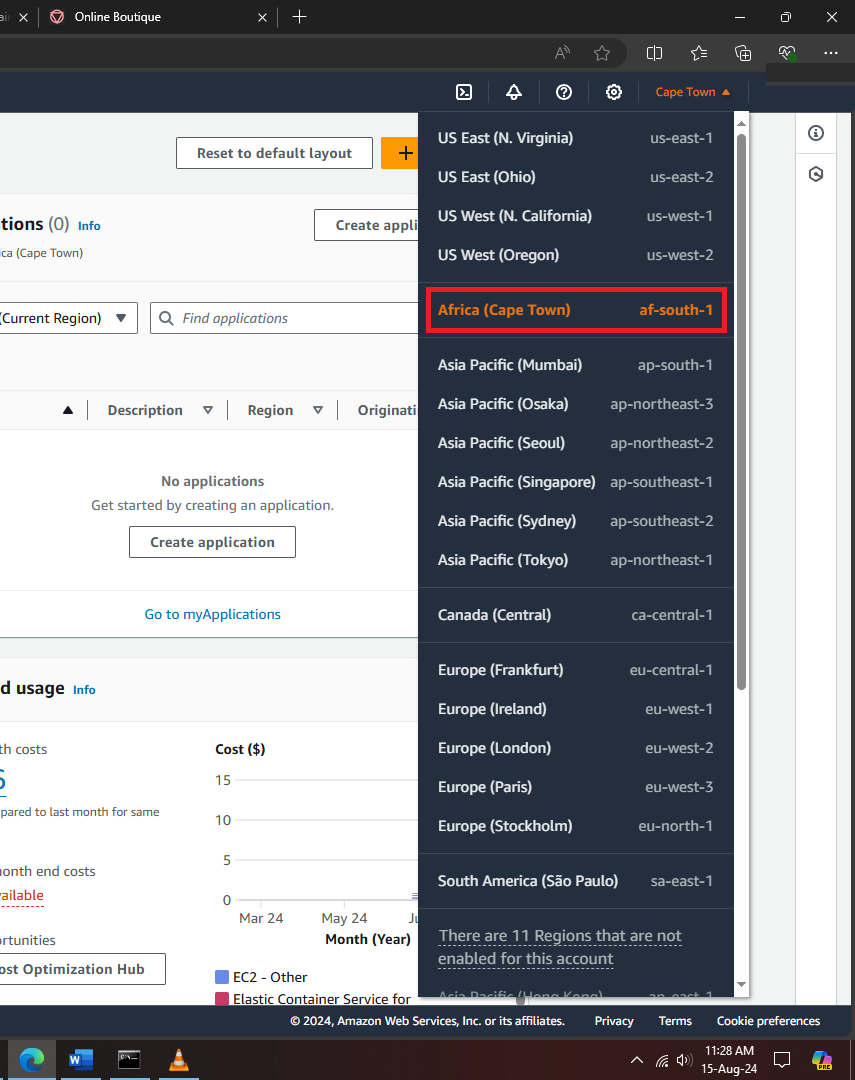855x1080 pixels.
Task: Click the 11 Regions not enabled note
Action: click(559, 947)
